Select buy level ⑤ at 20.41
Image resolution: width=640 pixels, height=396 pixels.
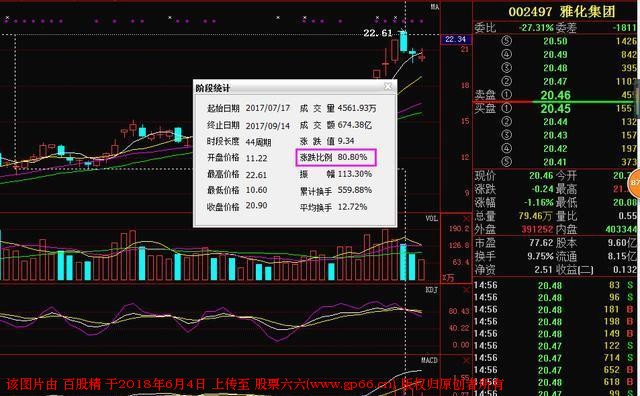point(556,162)
